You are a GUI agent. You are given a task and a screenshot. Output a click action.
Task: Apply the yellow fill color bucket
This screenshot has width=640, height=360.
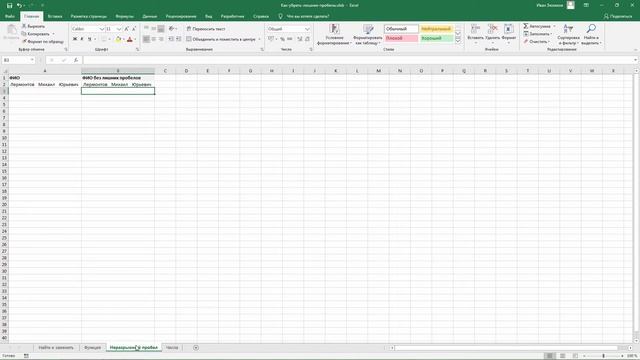[118, 39]
